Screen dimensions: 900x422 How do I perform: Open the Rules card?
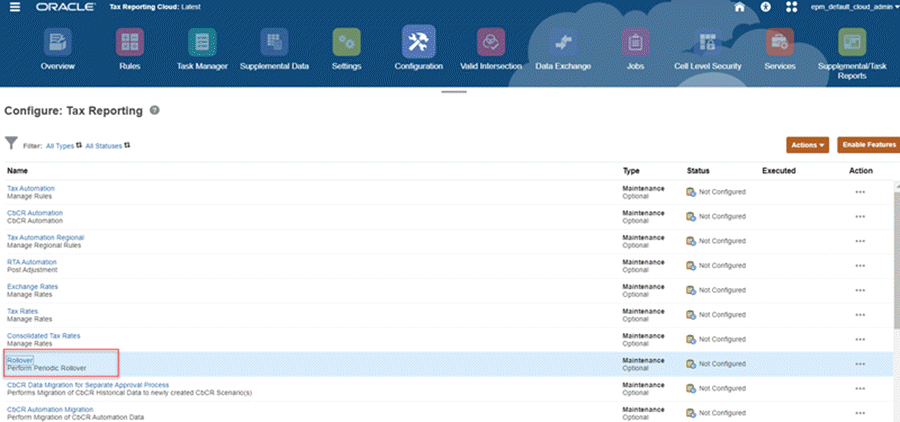130,50
